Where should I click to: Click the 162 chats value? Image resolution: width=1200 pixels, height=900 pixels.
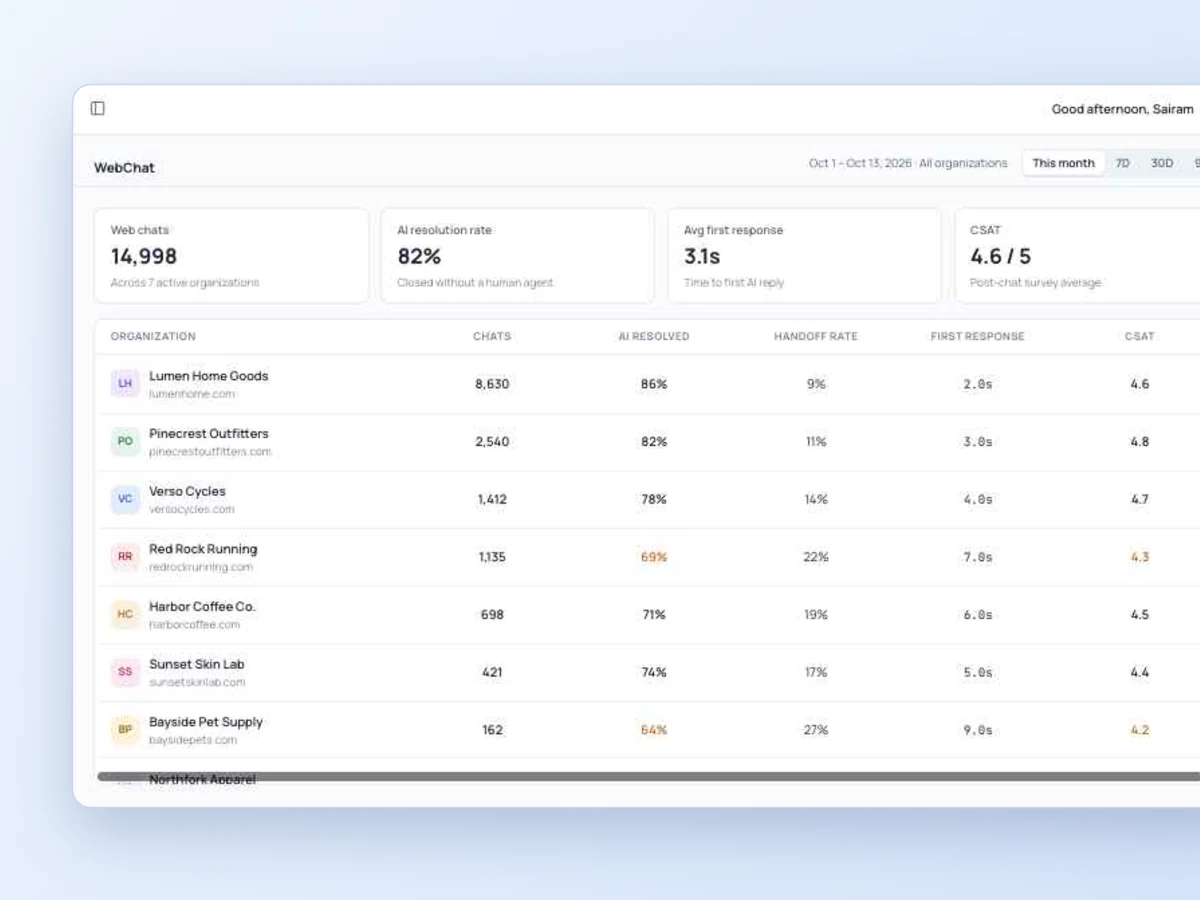492,730
